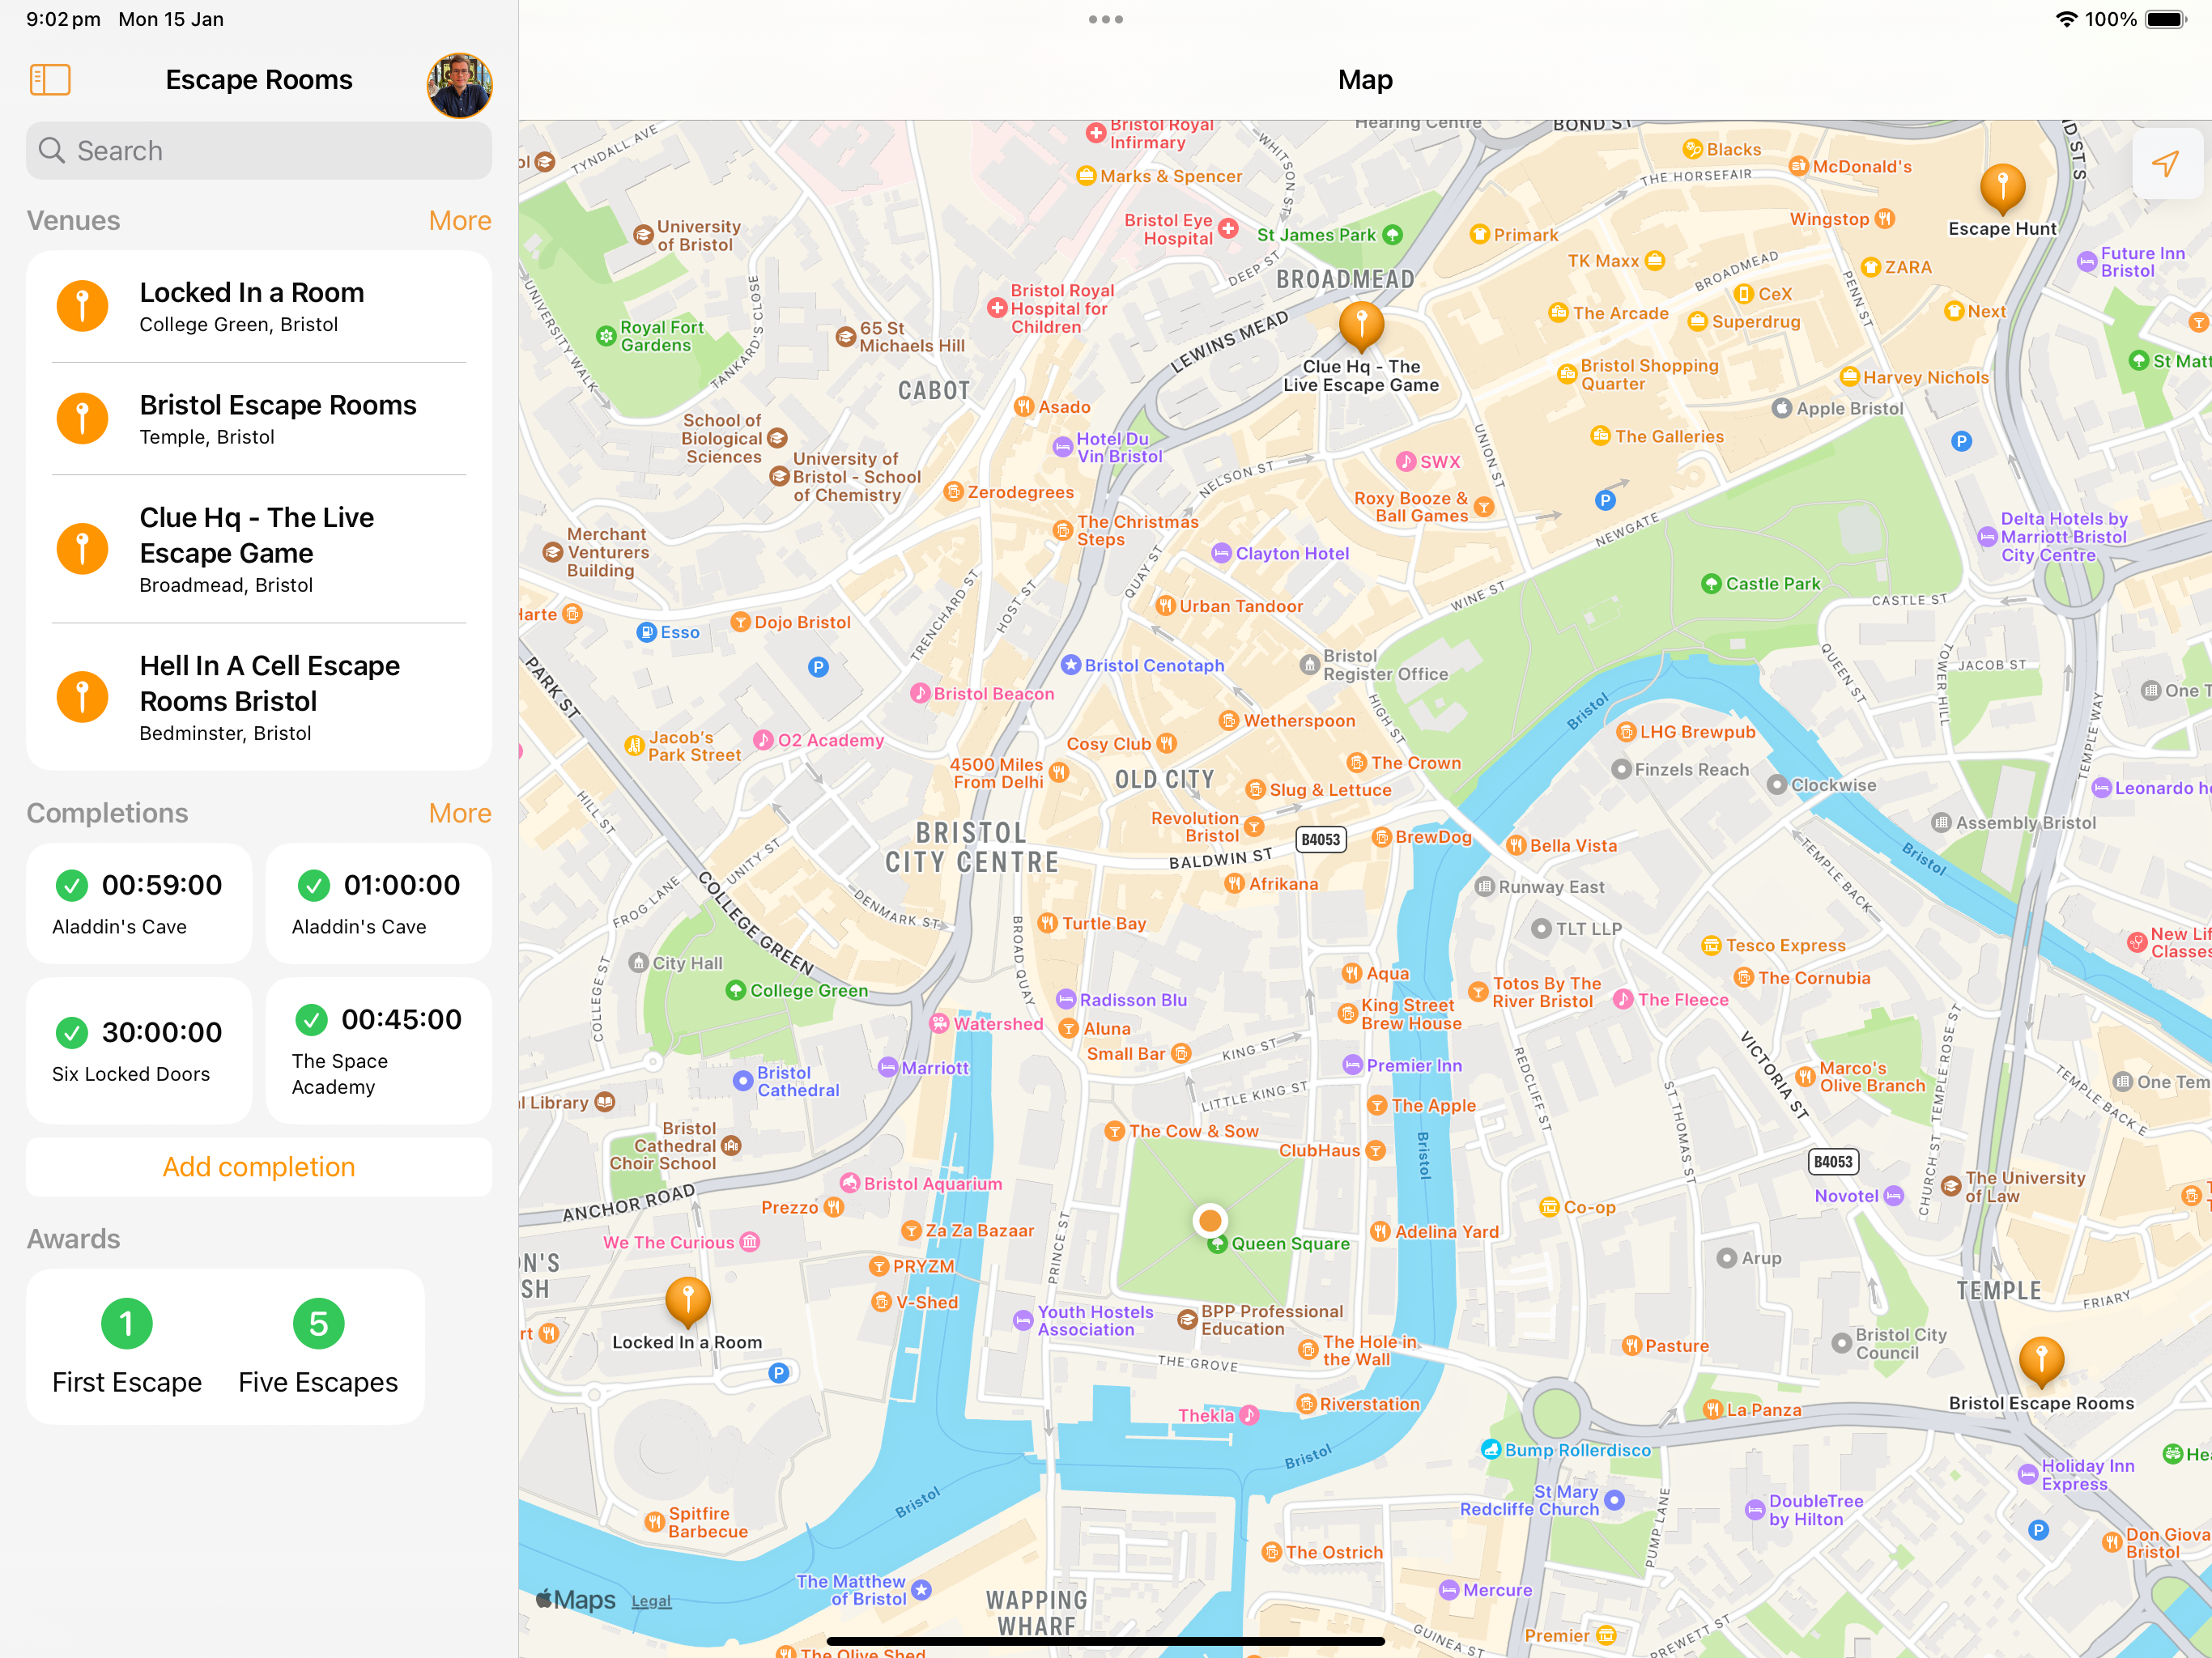Viewport: 2212px width, 1658px height.
Task: Open the user profile picture
Action: 460,85
